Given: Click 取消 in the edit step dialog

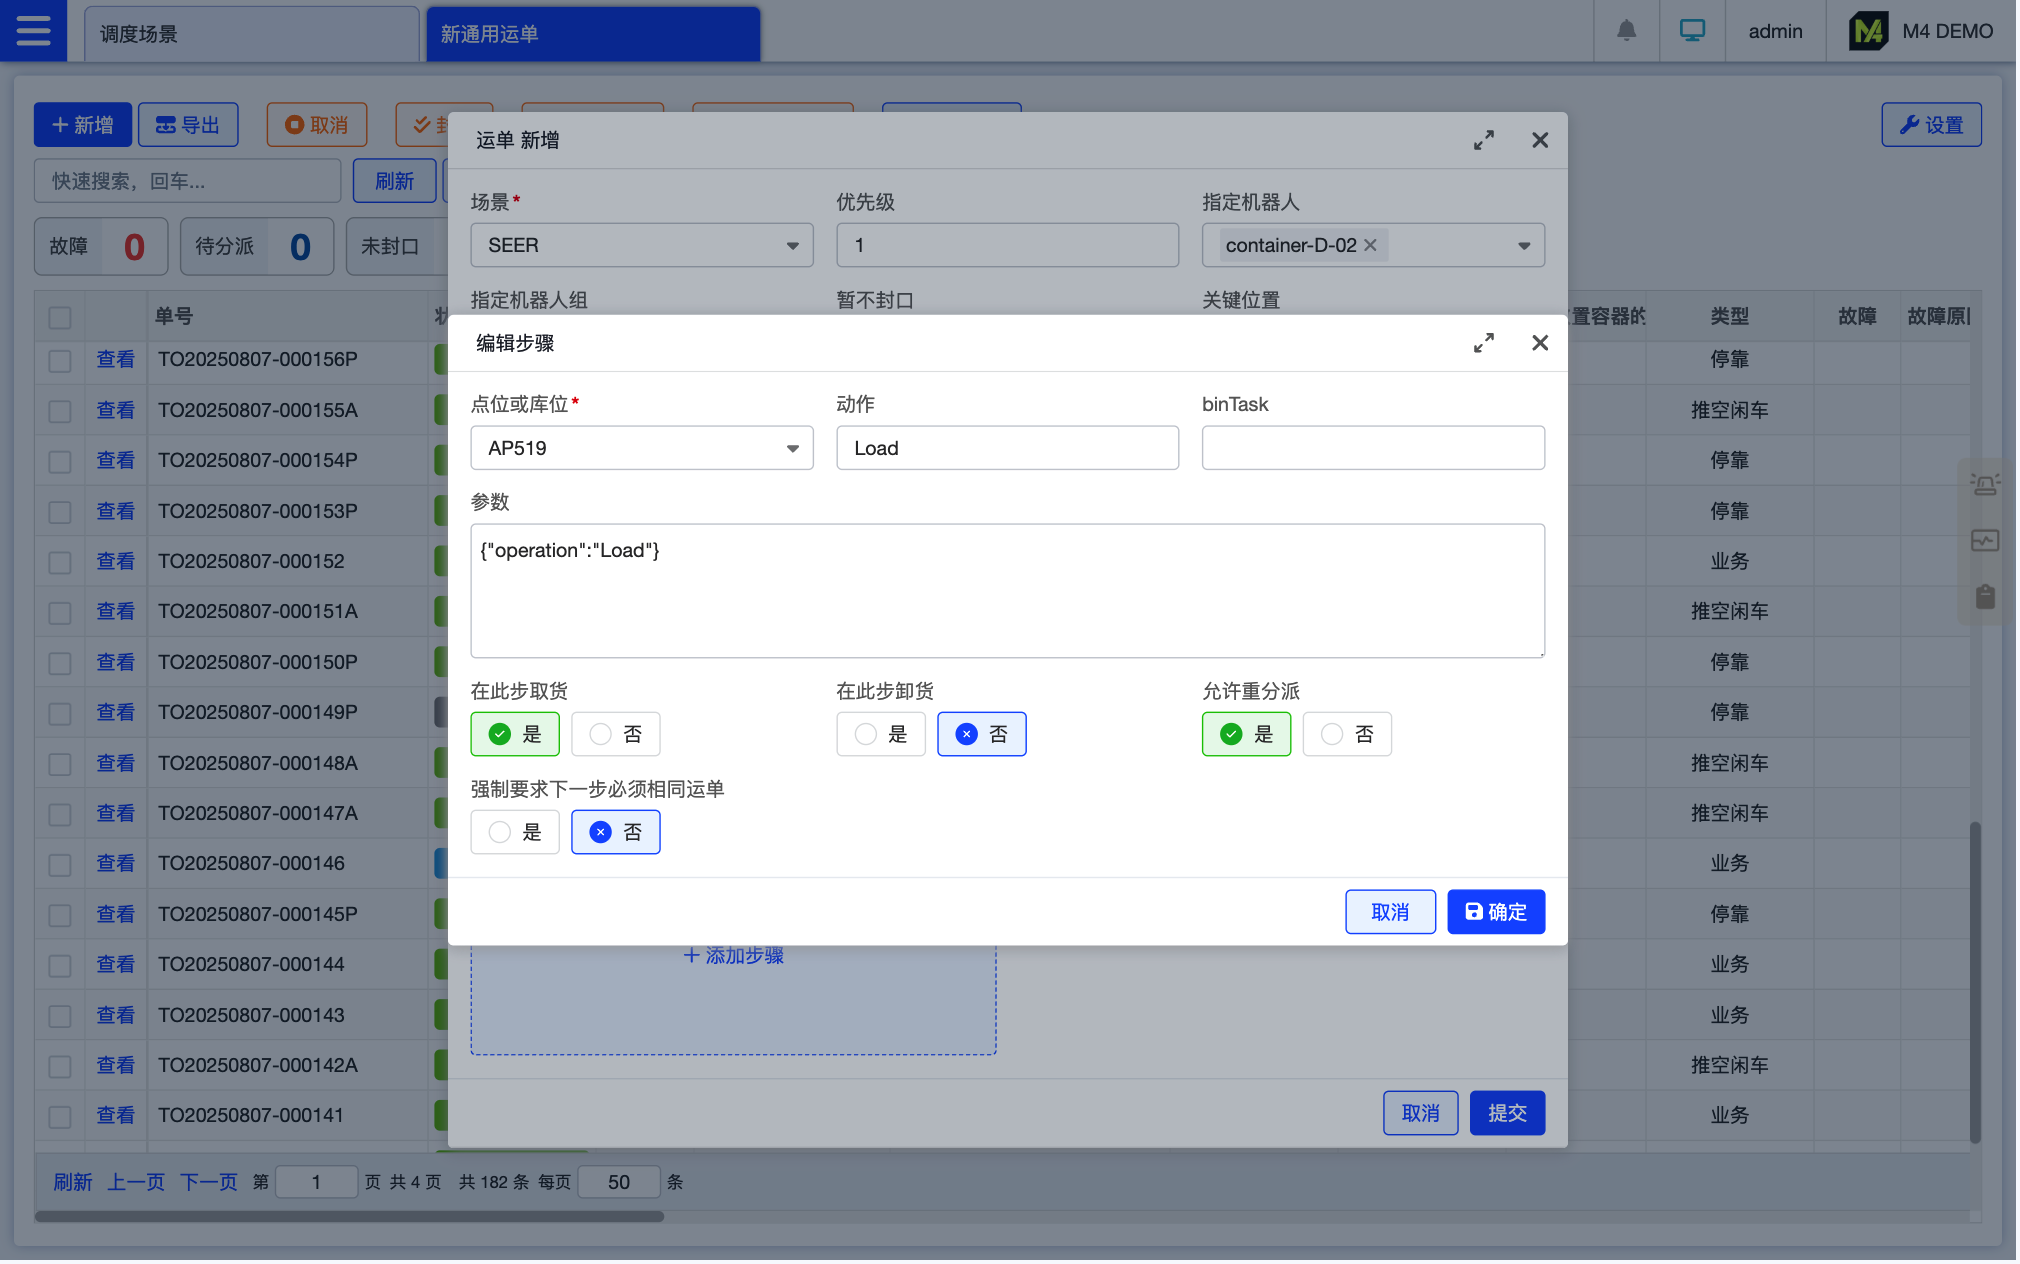Looking at the screenshot, I should pos(1389,912).
